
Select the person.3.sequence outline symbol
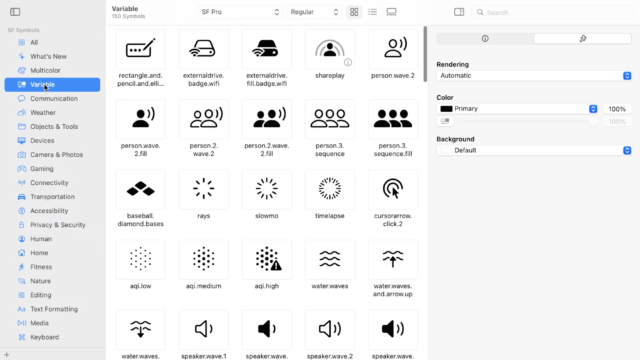(x=329, y=119)
